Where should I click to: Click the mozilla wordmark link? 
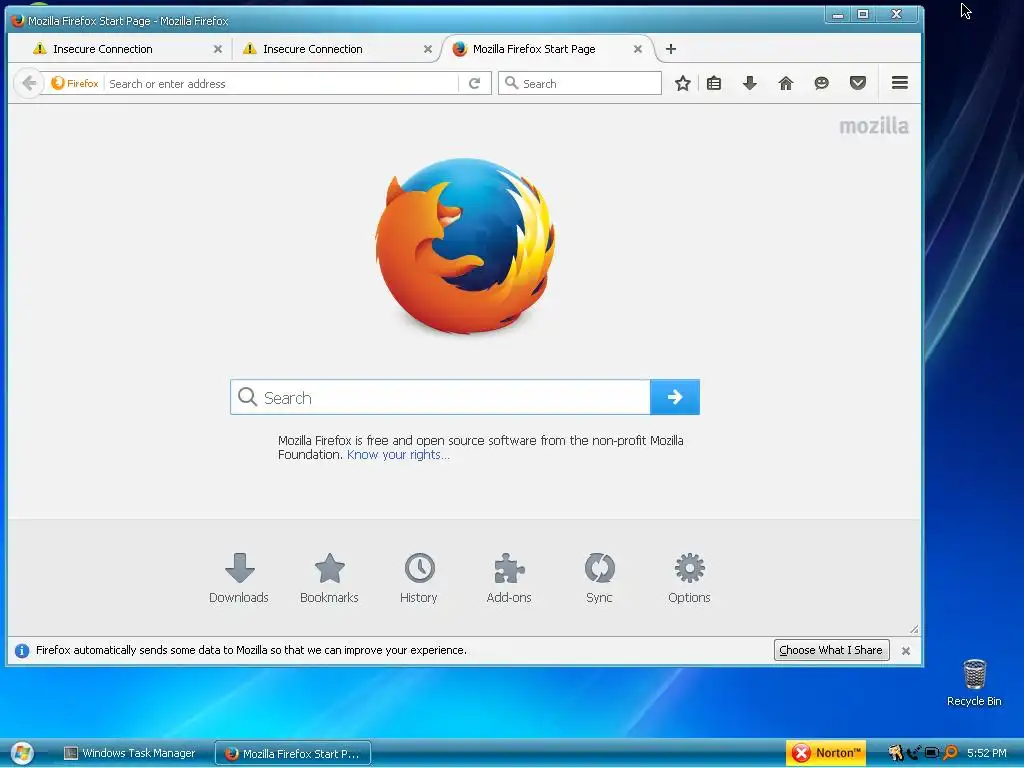tap(874, 126)
